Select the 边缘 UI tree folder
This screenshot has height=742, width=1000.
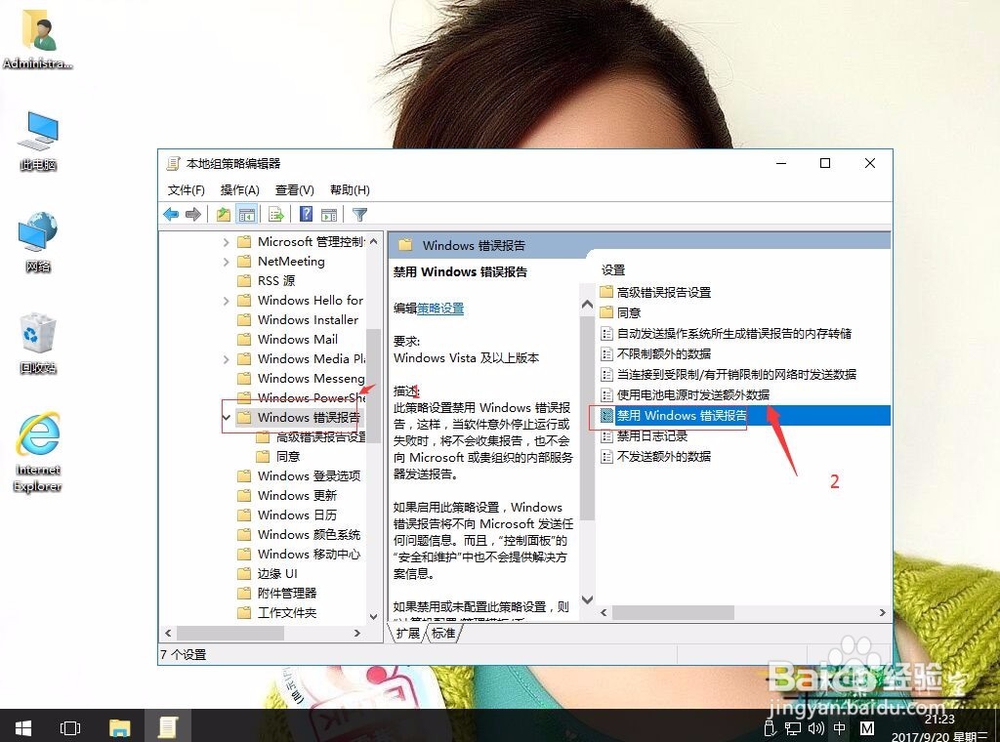(x=267, y=574)
